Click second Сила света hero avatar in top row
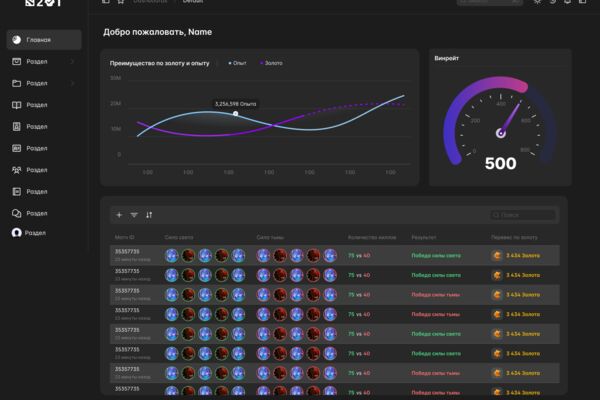 (188, 255)
